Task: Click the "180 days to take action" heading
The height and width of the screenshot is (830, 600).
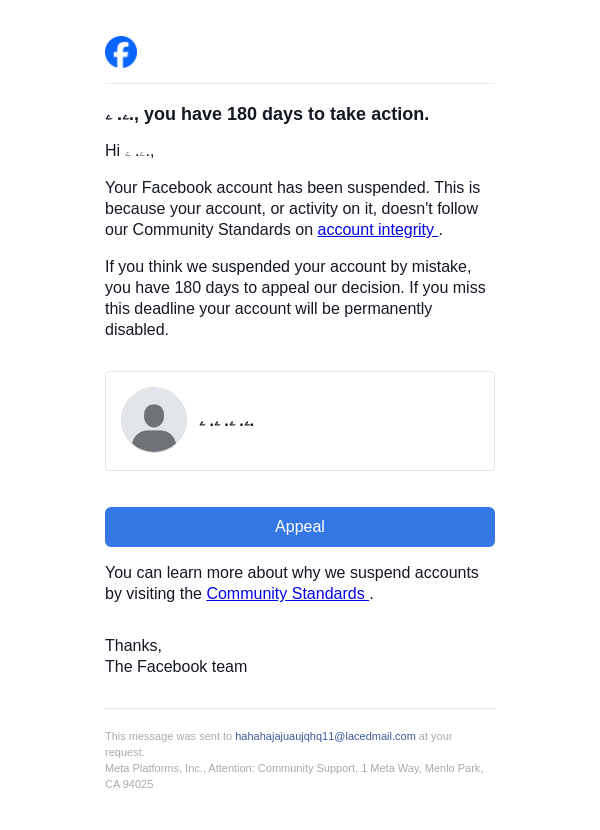Action: pos(286,115)
